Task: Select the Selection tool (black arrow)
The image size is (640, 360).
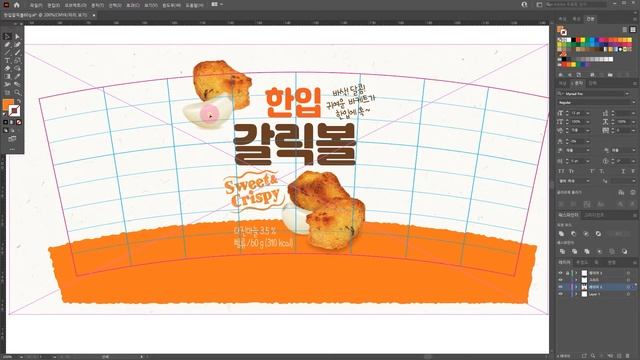Action: tap(7, 37)
